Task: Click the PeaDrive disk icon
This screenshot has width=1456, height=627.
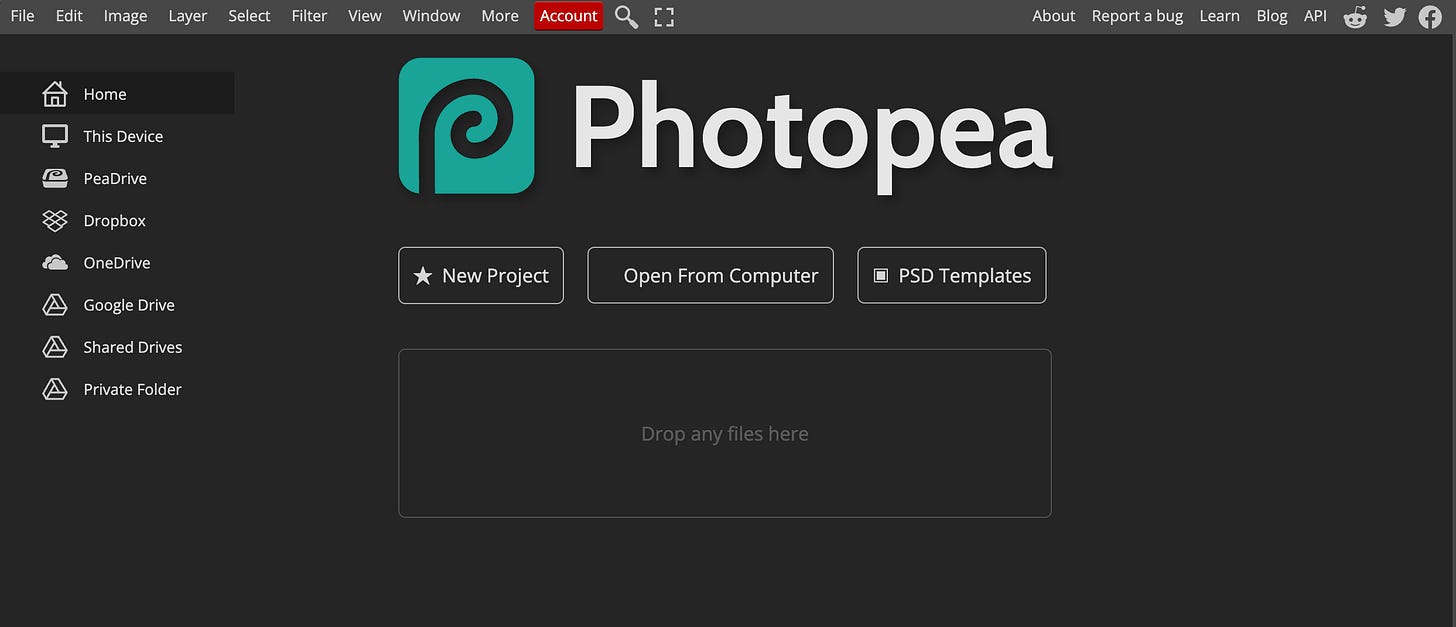Action: (x=55, y=178)
